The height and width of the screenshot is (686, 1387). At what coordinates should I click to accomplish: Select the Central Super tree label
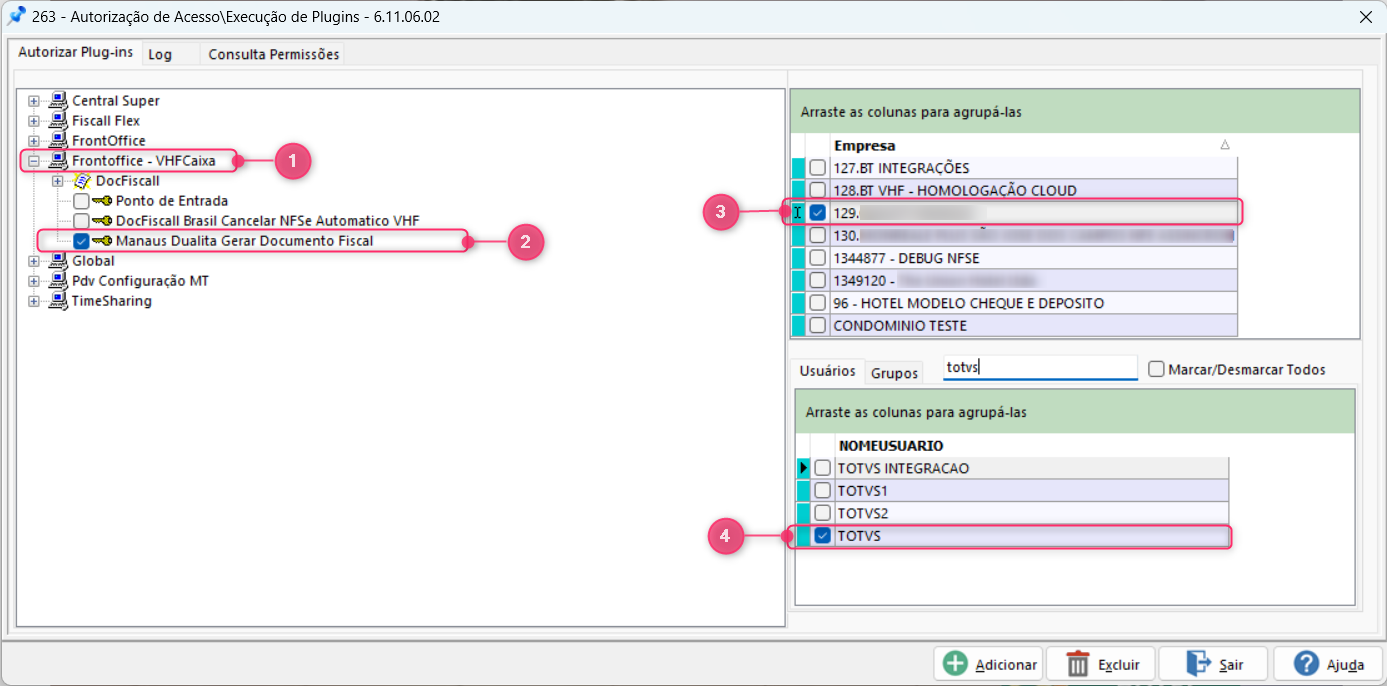pos(116,101)
